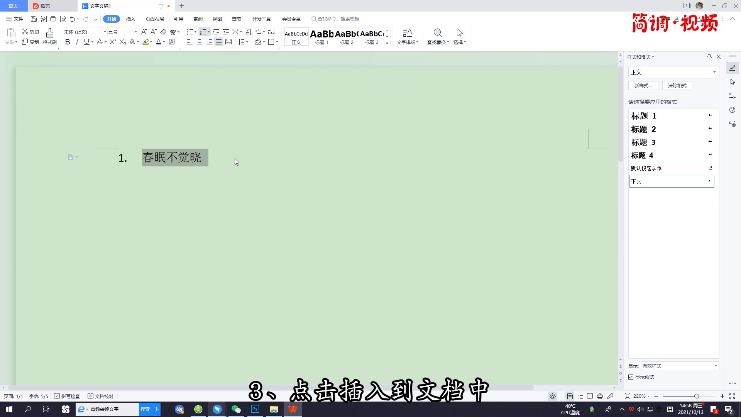Open the Windows Start menu

click(x=8, y=409)
